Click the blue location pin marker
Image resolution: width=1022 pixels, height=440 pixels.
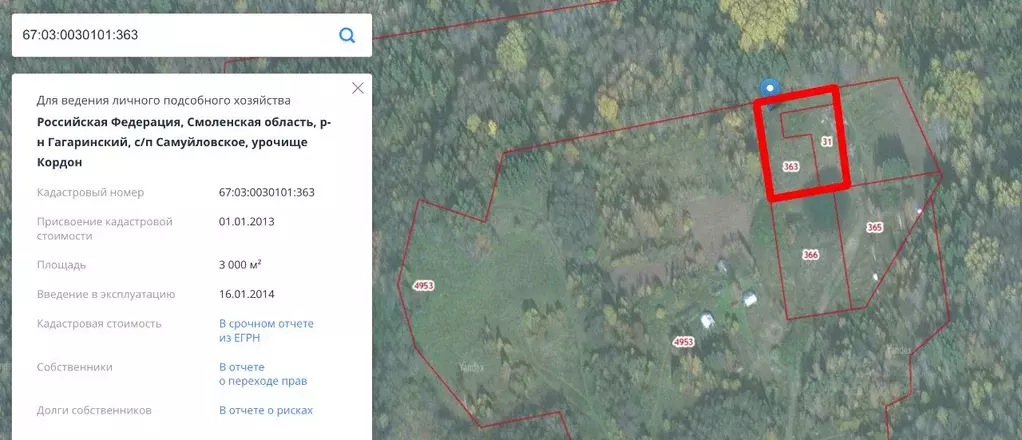(x=770, y=91)
